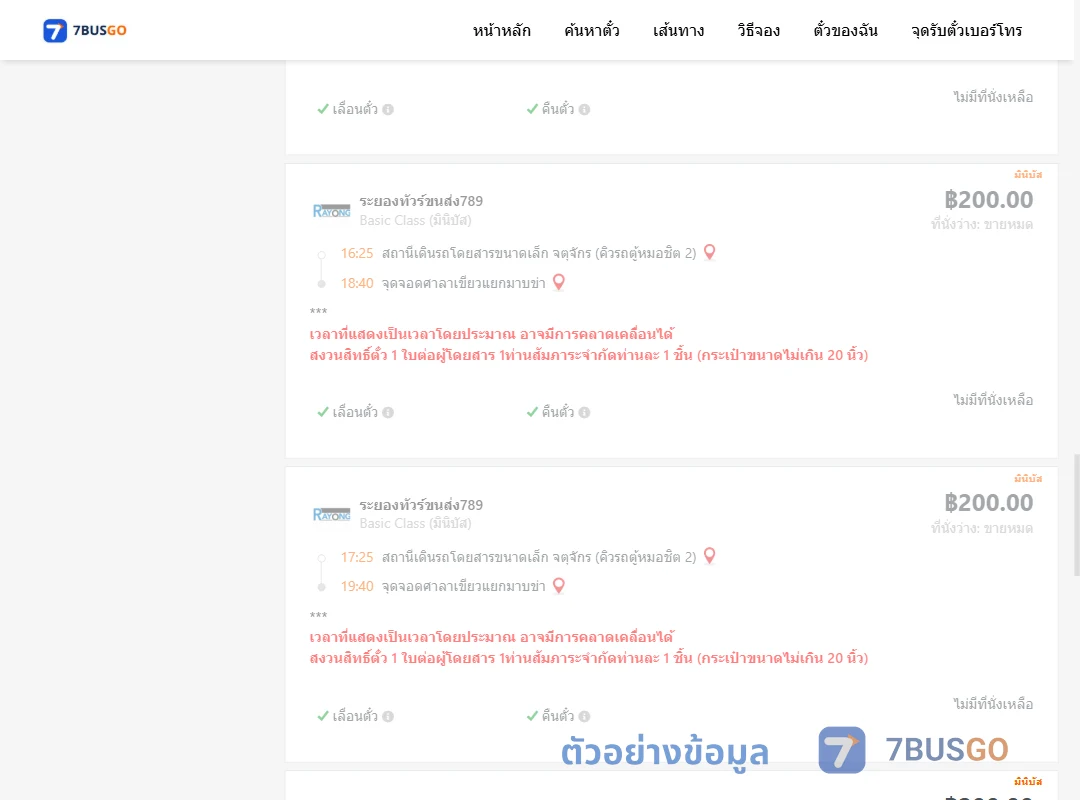Click ไม่มีที่นั่งเหลือ button in top card

(993, 97)
